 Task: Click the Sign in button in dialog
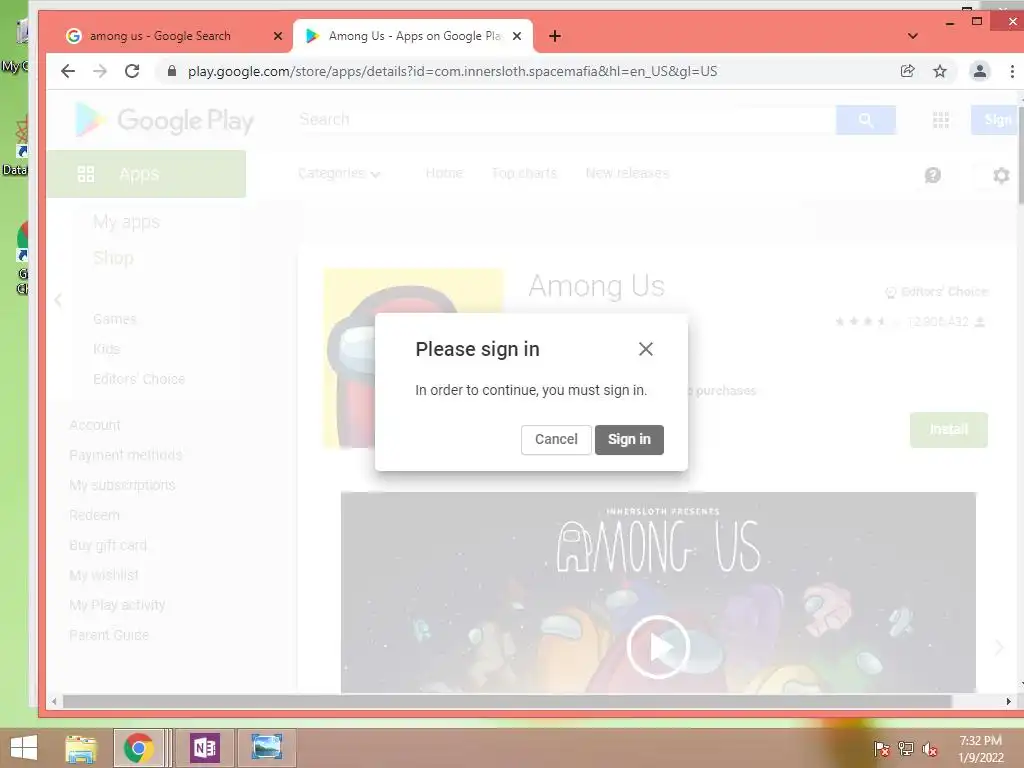629,440
